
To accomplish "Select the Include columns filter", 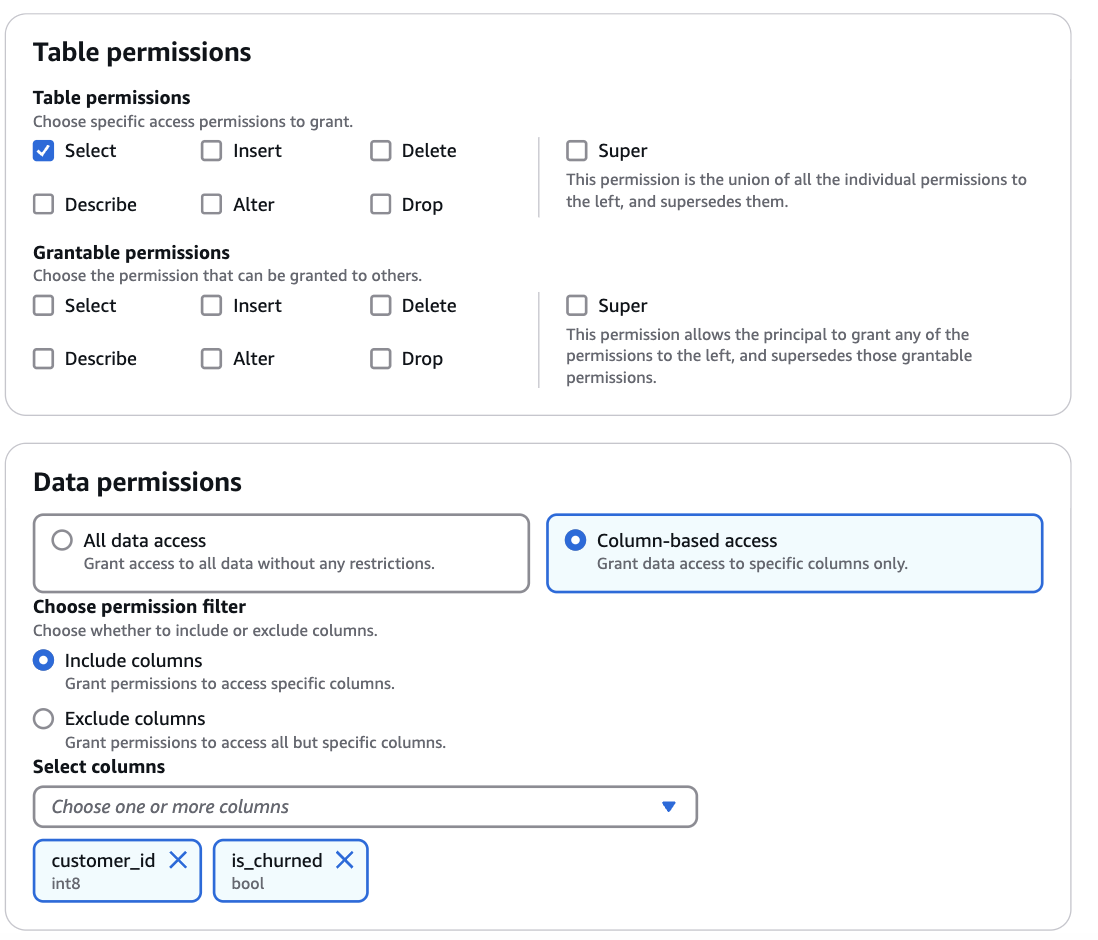I will click(44, 661).
